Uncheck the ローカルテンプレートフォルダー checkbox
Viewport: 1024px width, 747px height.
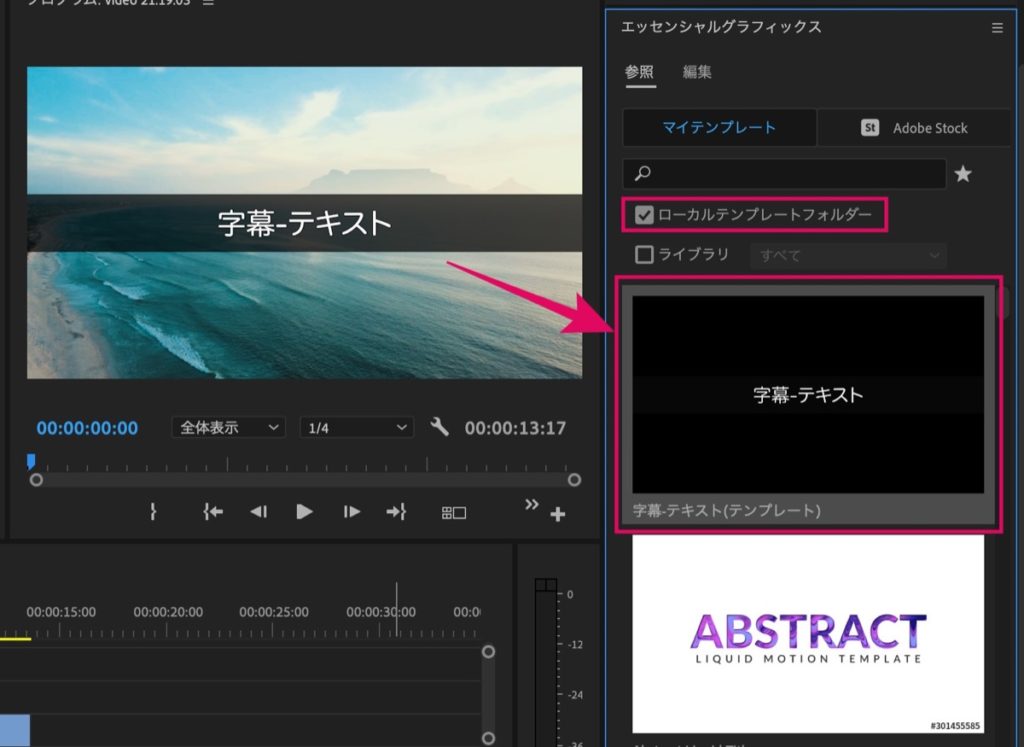click(644, 215)
